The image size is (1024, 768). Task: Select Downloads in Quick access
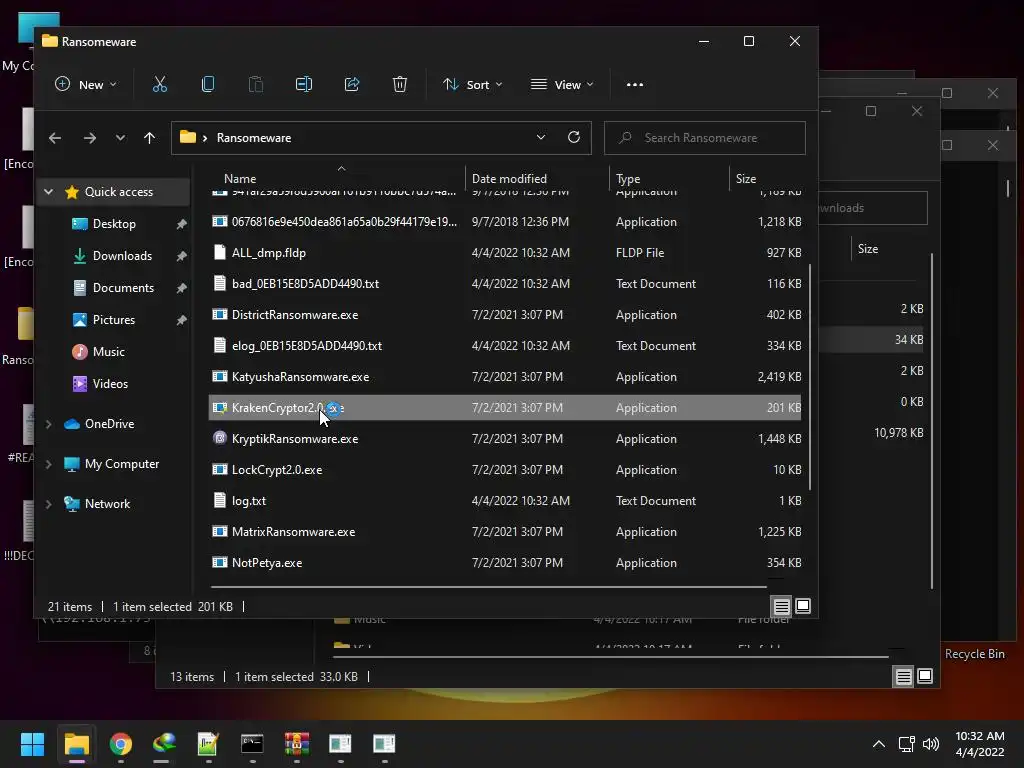click(x=121, y=256)
